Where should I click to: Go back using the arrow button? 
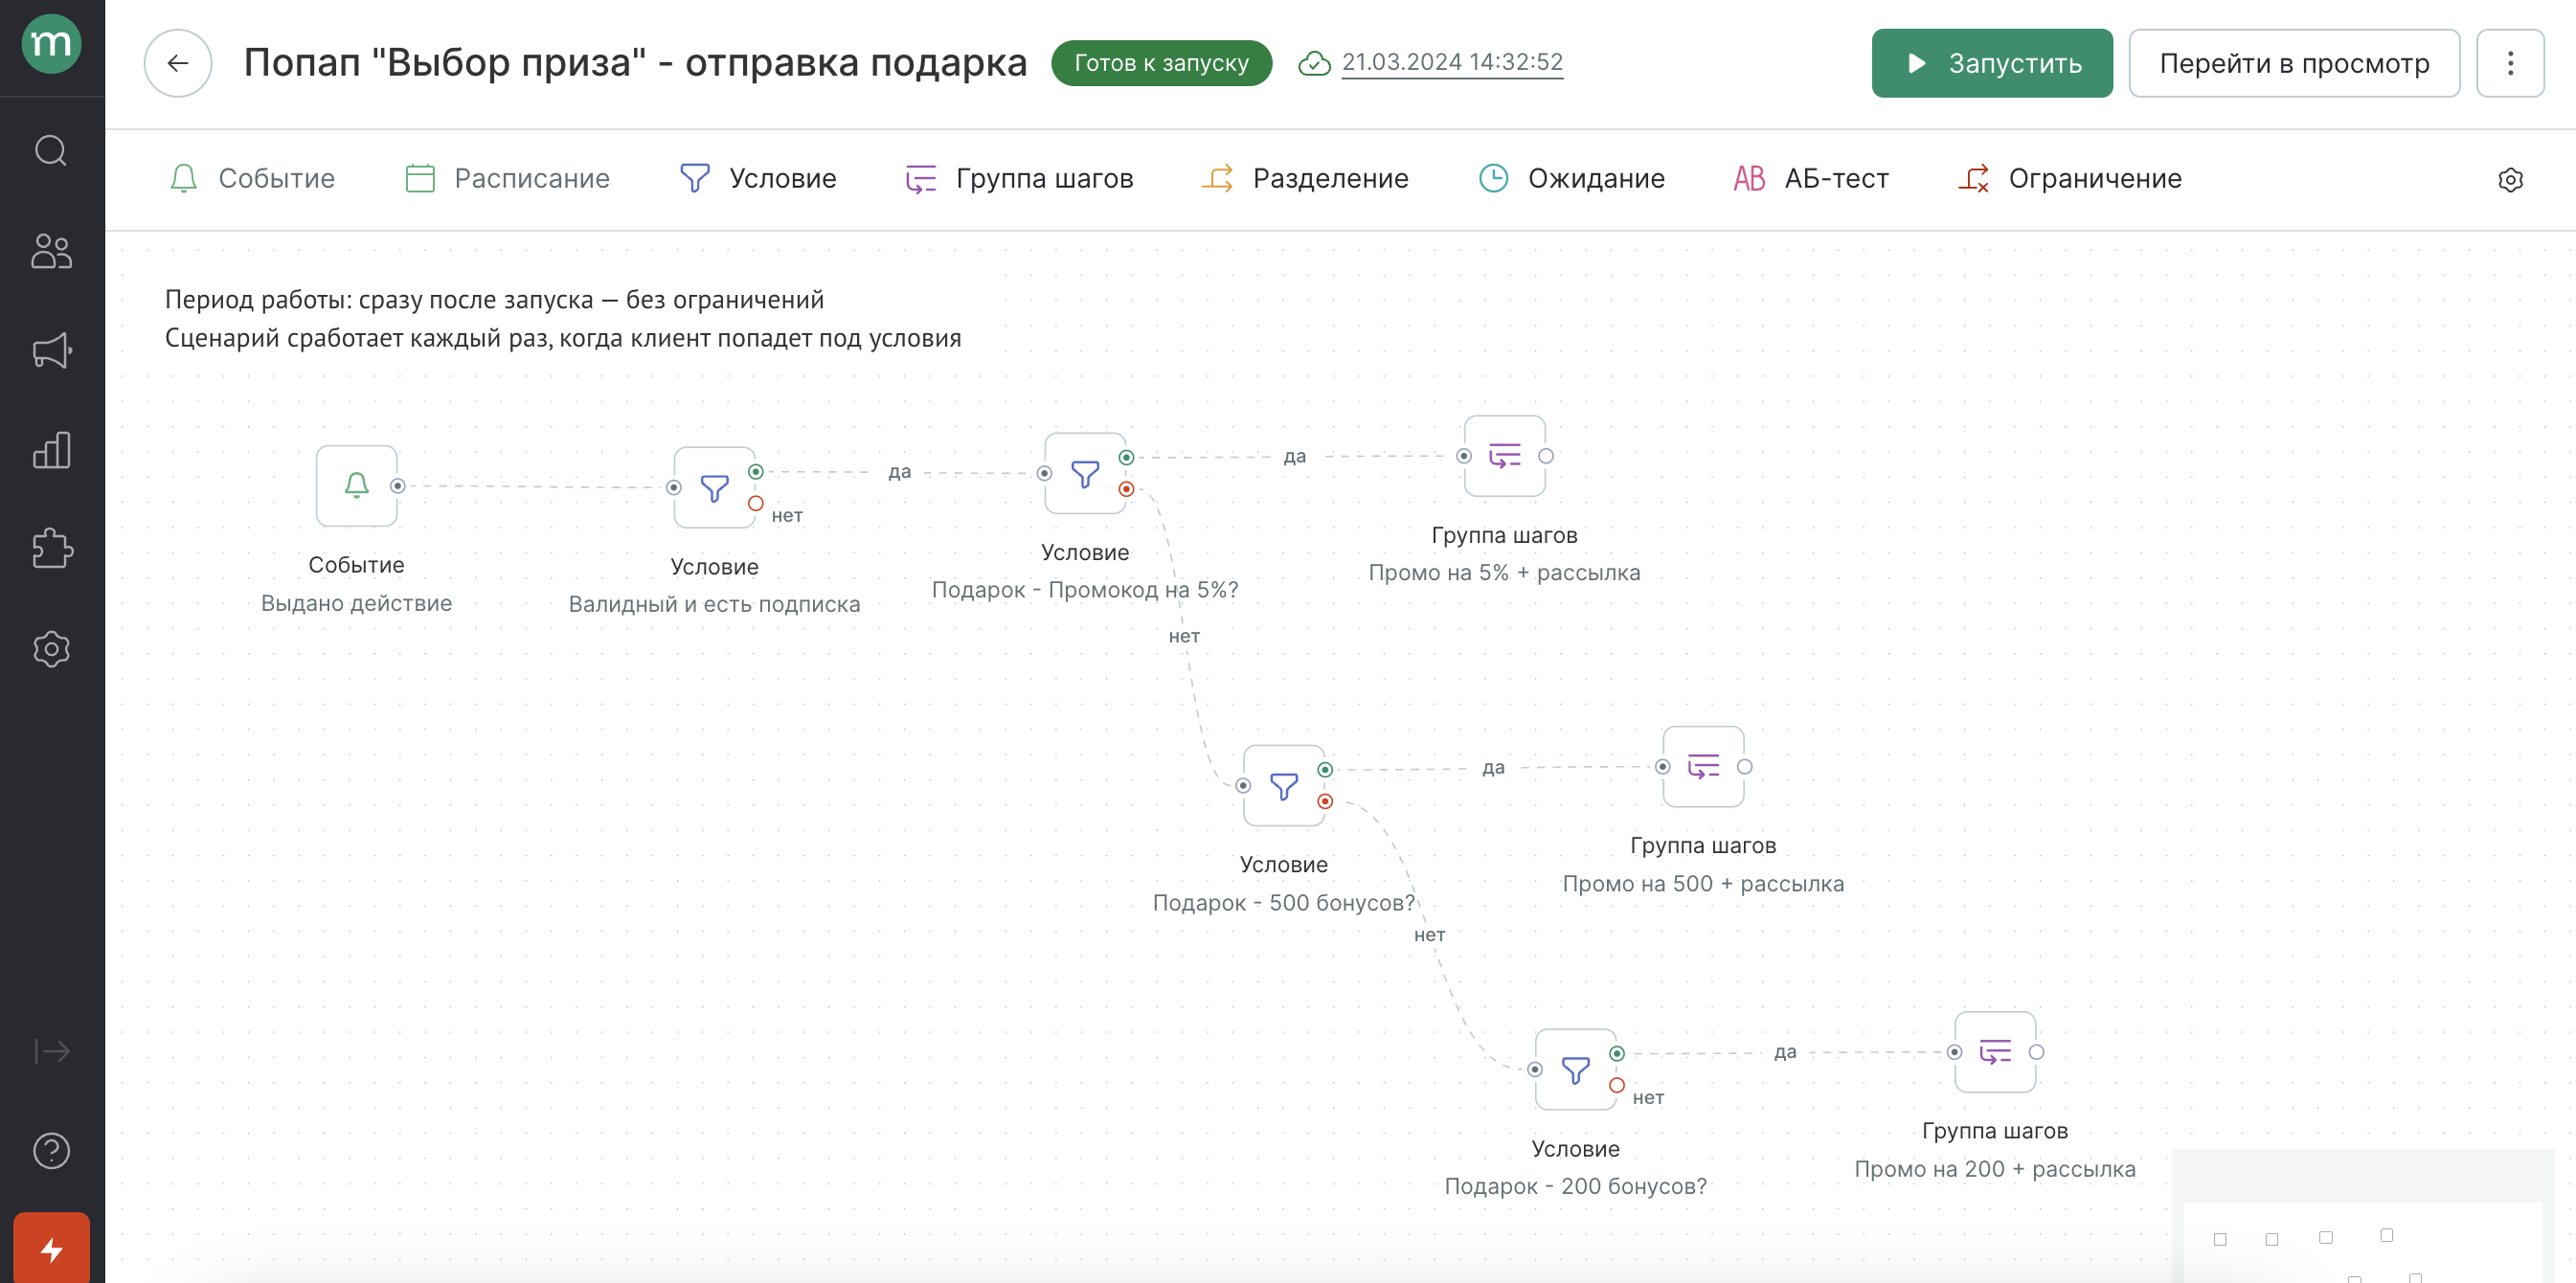tap(178, 63)
